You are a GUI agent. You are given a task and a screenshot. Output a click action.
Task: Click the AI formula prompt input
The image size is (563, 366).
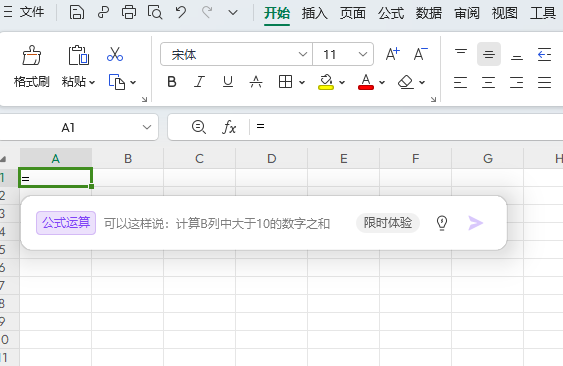(x=217, y=223)
